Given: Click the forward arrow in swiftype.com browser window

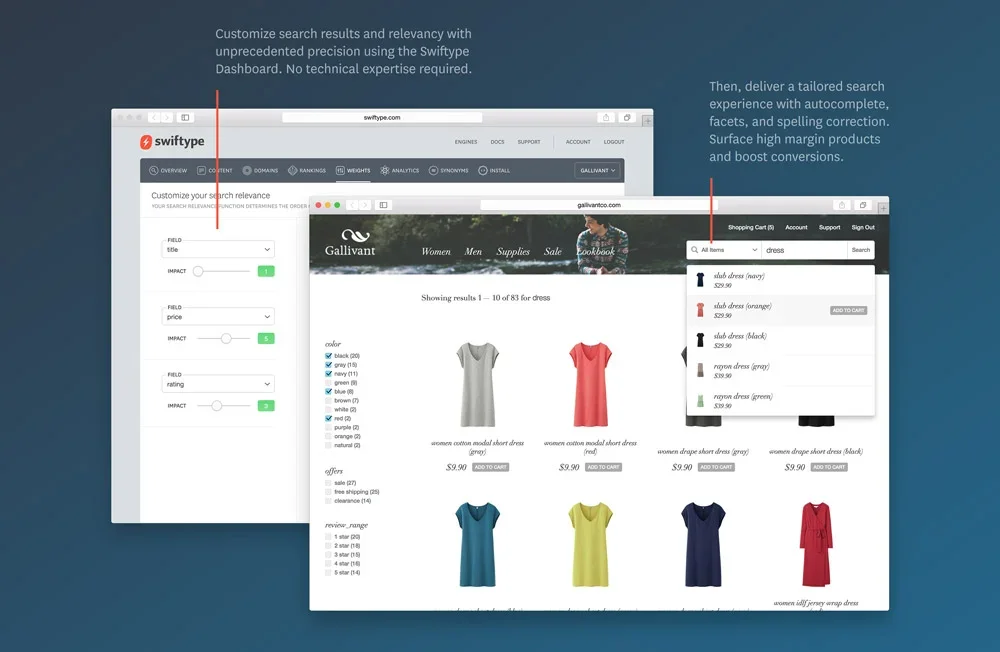Looking at the screenshot, I should [166, 117].
